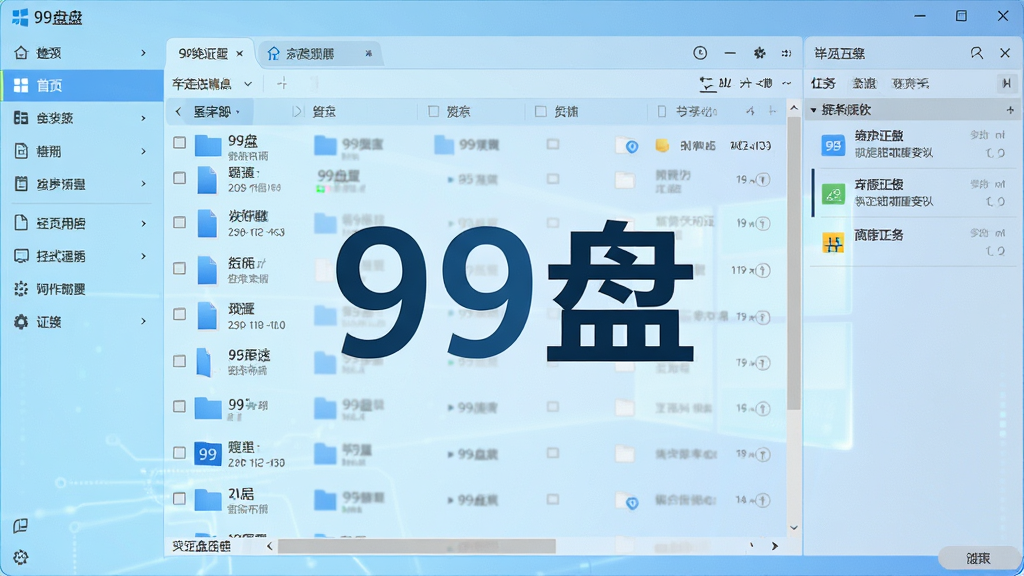Click the Windows logo in the title bar
The height and width of the screenshot is (576, 1024).
tap(20, 18)
